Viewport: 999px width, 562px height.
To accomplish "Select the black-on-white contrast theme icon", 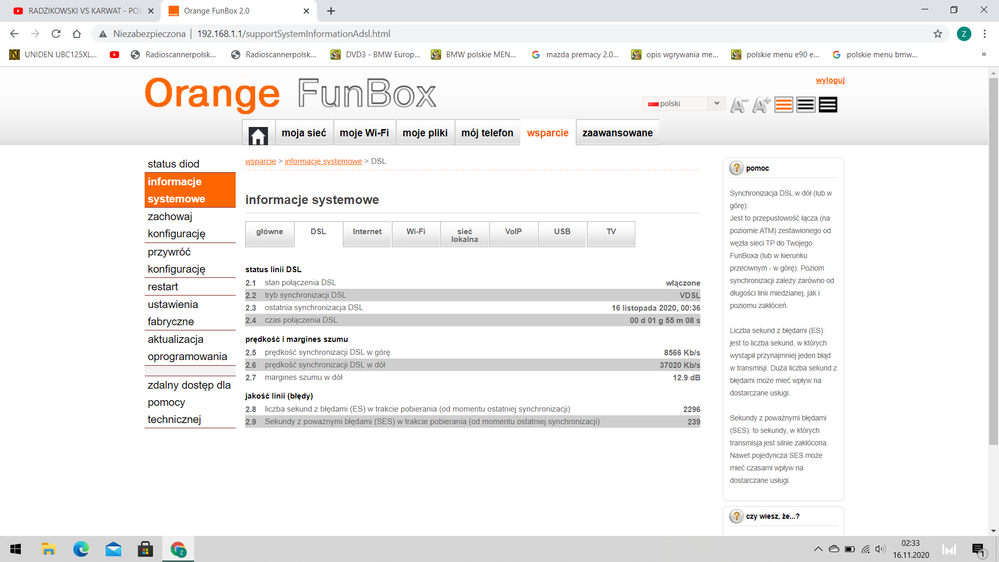I will tap(806, 105).
